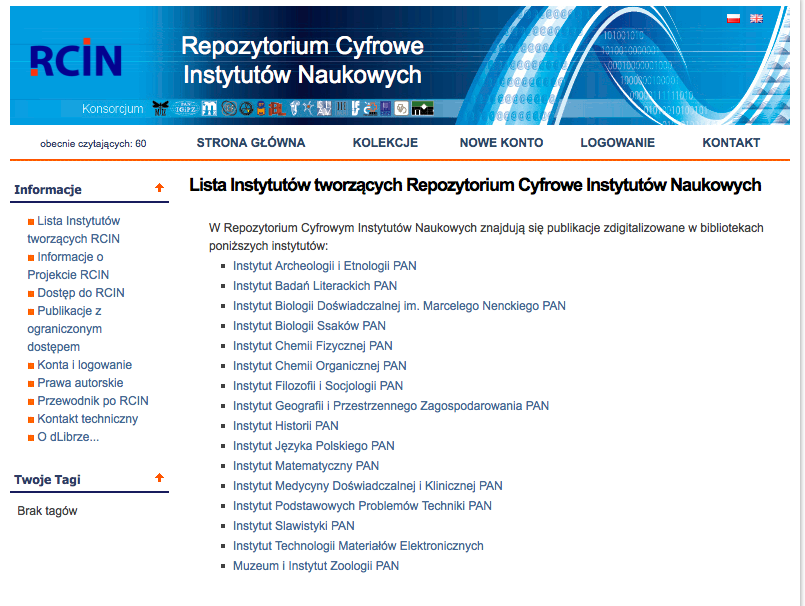Screen dimensions: 805x606
Task: Open Instytut Geografii i Przestrzennego Zagospodarowania
Action: (x=391, y=406)
